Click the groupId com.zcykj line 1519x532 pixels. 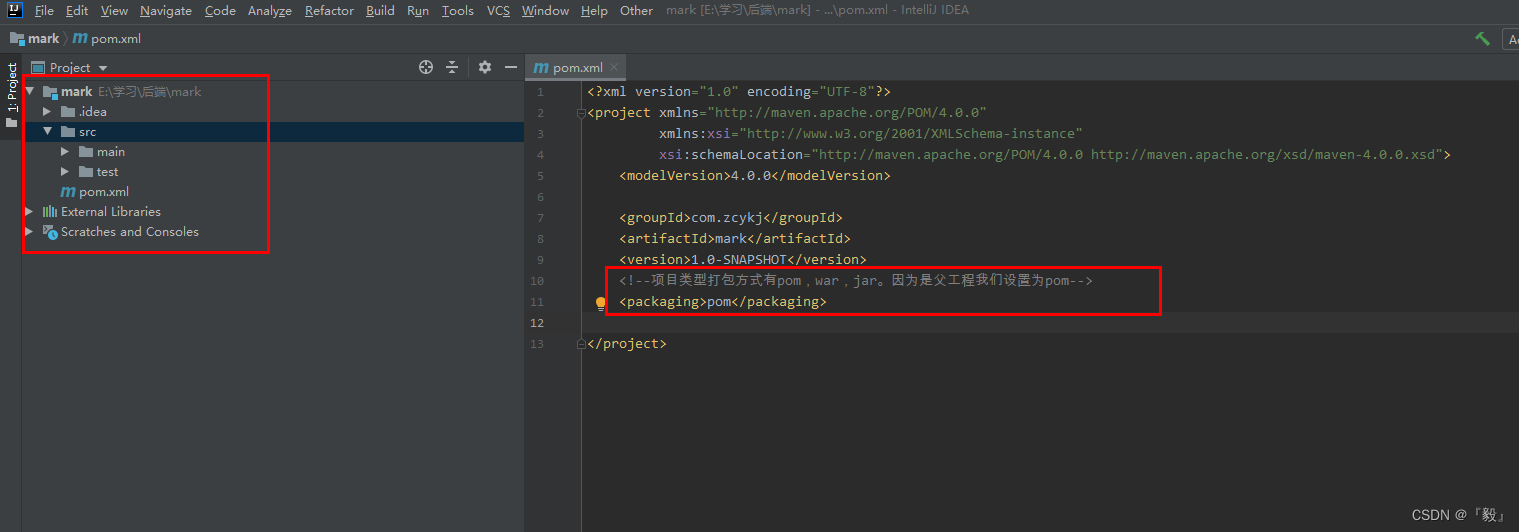731,218
